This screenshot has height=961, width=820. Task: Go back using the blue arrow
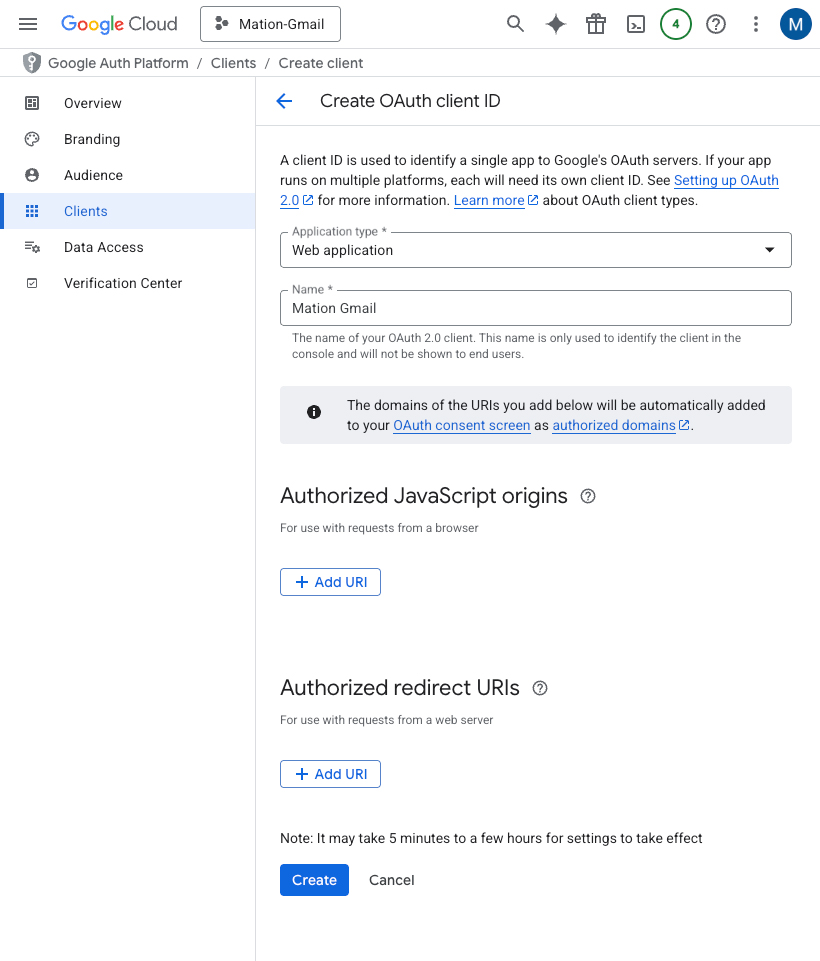[x=284, y=101]
